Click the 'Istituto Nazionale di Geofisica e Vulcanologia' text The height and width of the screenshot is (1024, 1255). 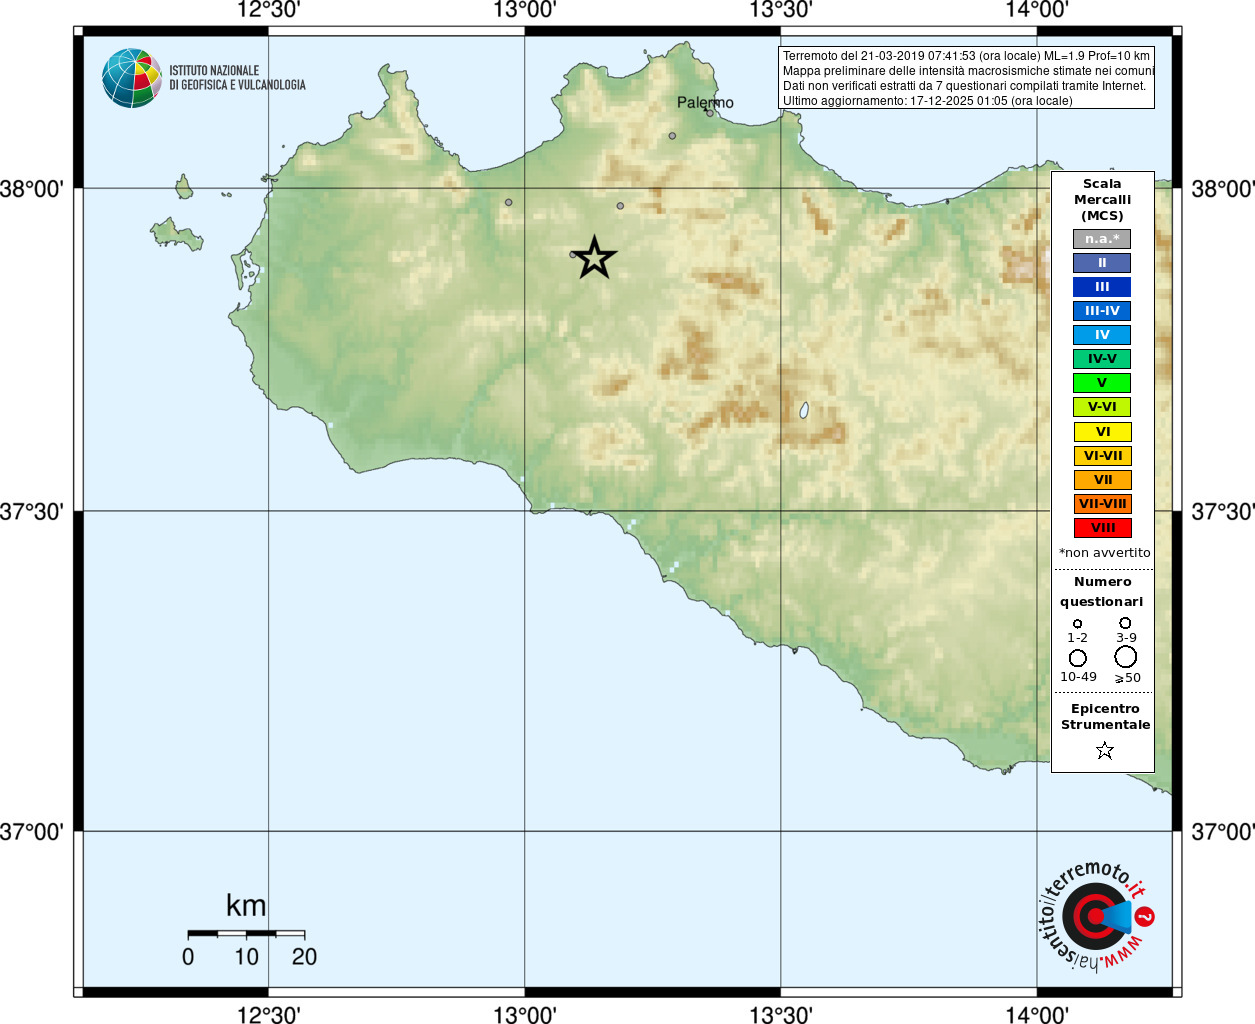[x=237, y=78]
